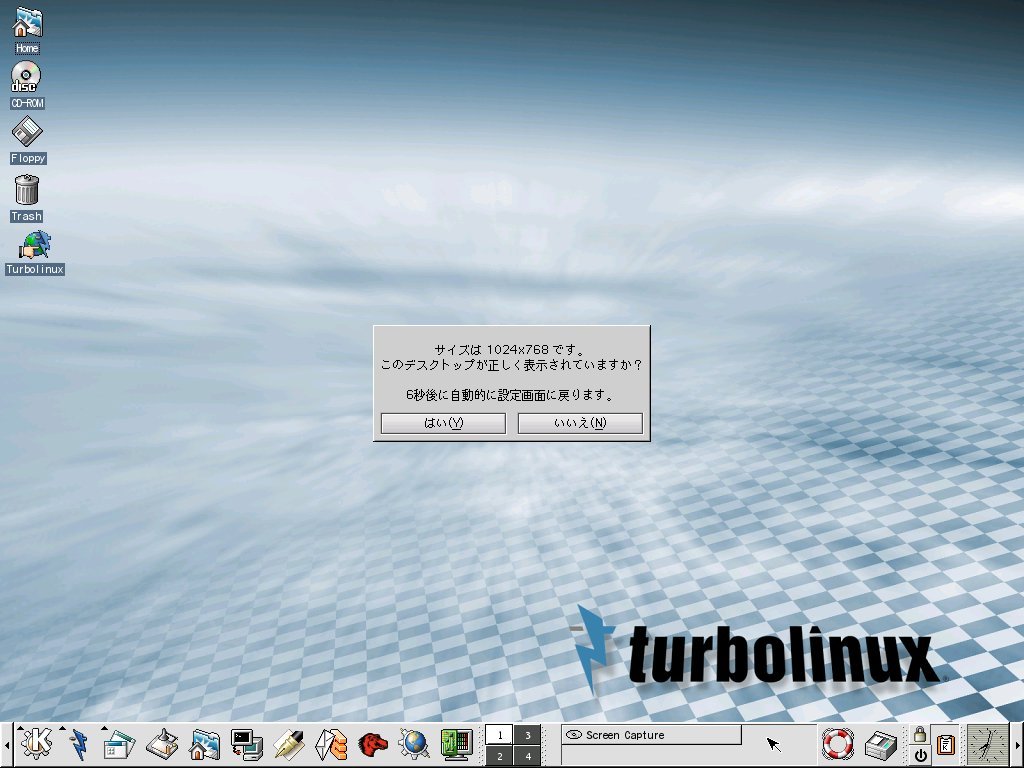The height and width of the screenshot is (768, 1024).
Task: Open the printer panel icon
Action: click(880, 743)
